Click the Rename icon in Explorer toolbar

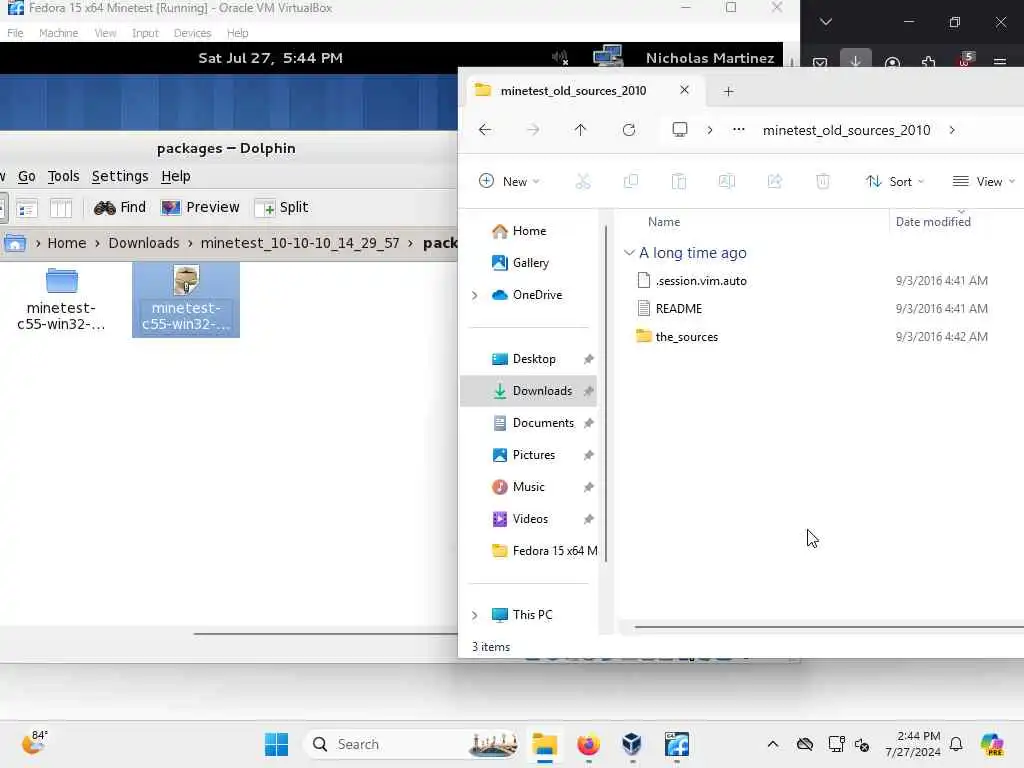pyautogui.click(x=727, y=182)
